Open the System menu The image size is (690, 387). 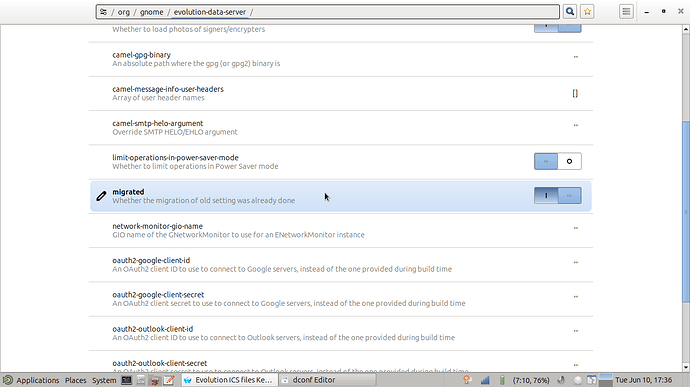point(104,380)
